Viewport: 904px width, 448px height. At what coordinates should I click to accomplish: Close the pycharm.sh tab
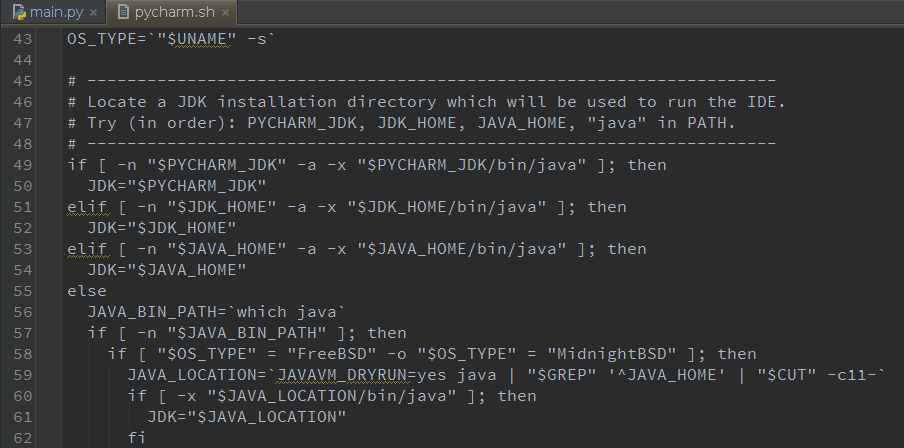point(225,13)
